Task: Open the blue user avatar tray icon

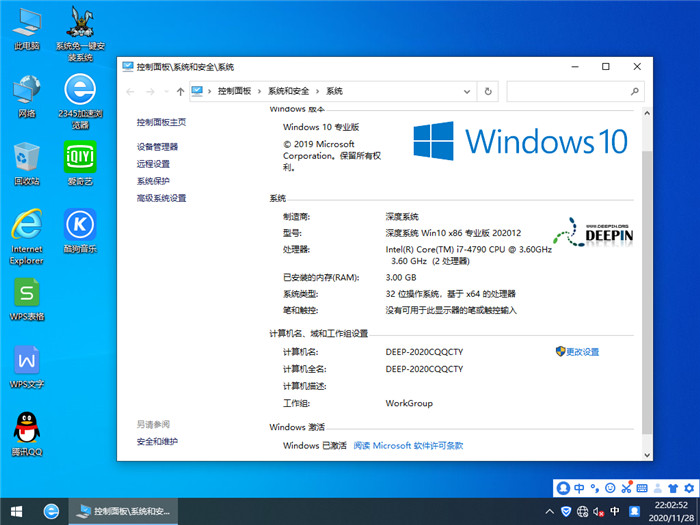Action: point(634,511)
